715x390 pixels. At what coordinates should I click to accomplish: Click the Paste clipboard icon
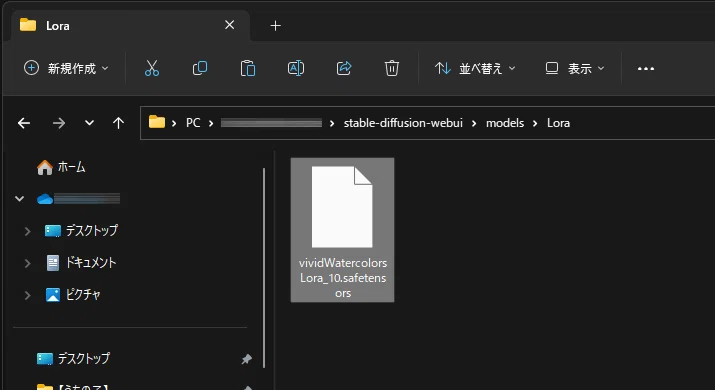click(x=248, y=68)
